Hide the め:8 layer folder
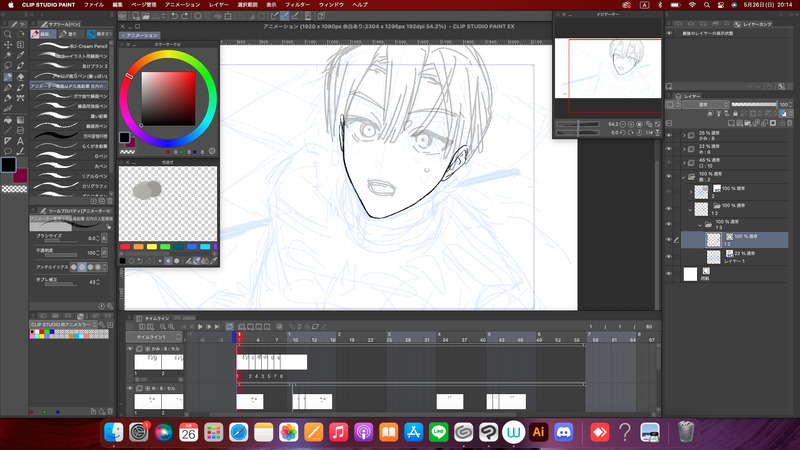 coord(669,149)
